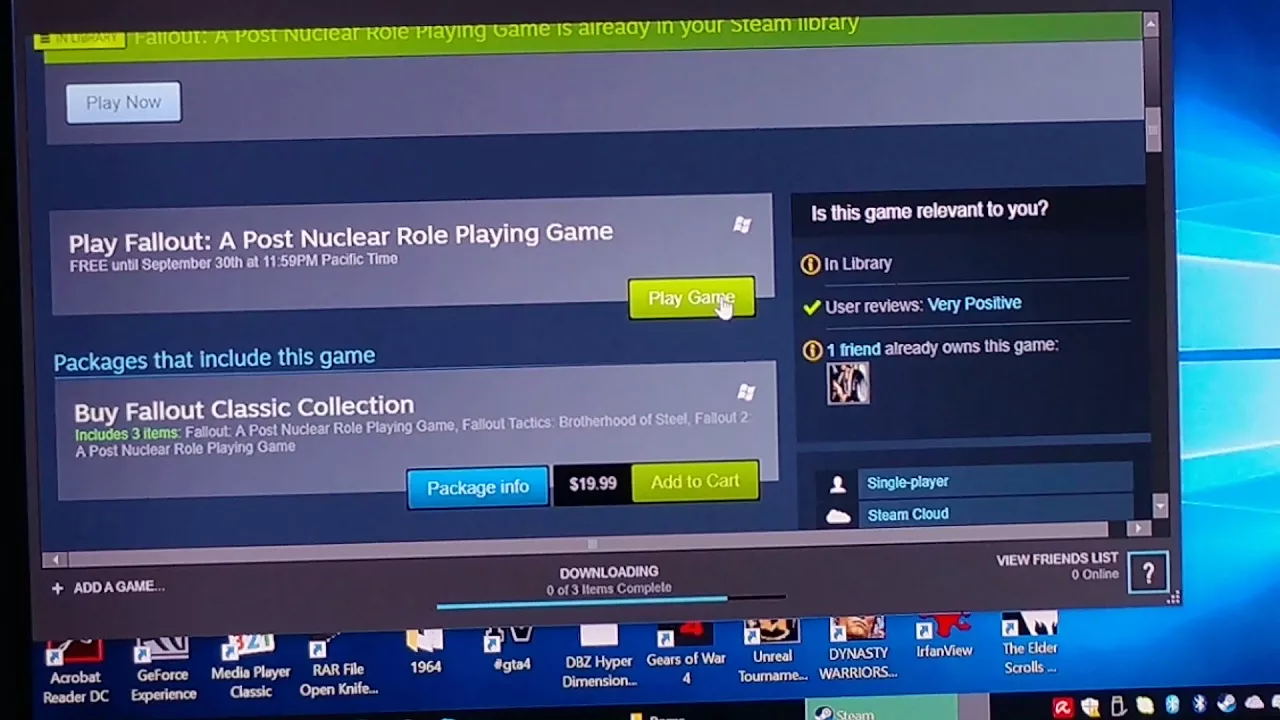Add Fallout Classic Collection to cart
This screenshot has width=1280, height=720.
coord(695,482)
